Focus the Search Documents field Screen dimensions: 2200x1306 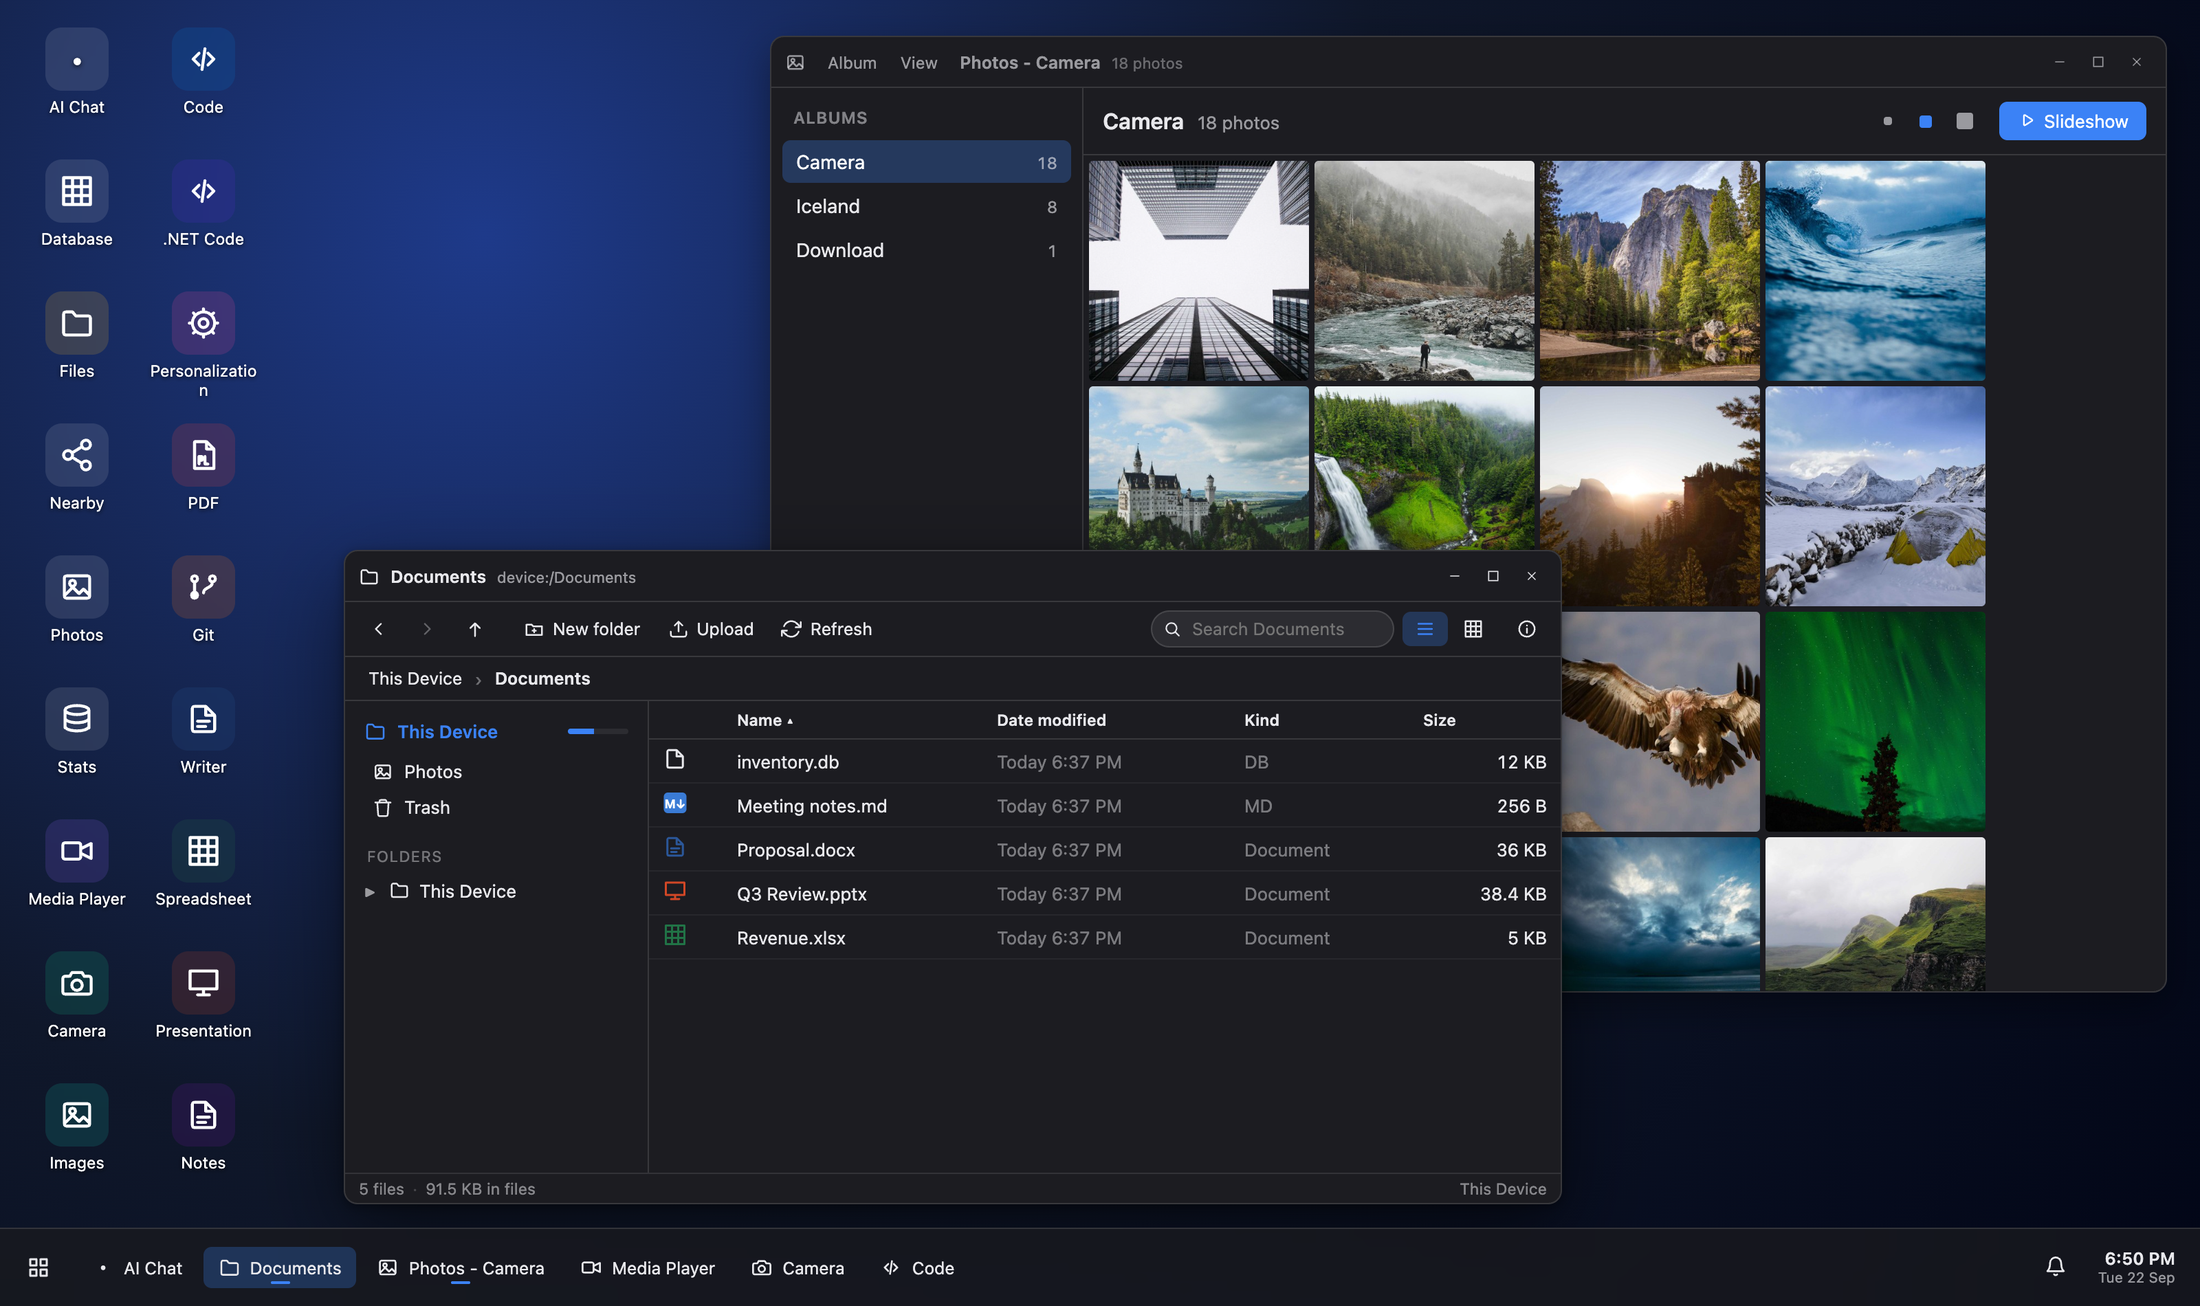(1272, 629)
